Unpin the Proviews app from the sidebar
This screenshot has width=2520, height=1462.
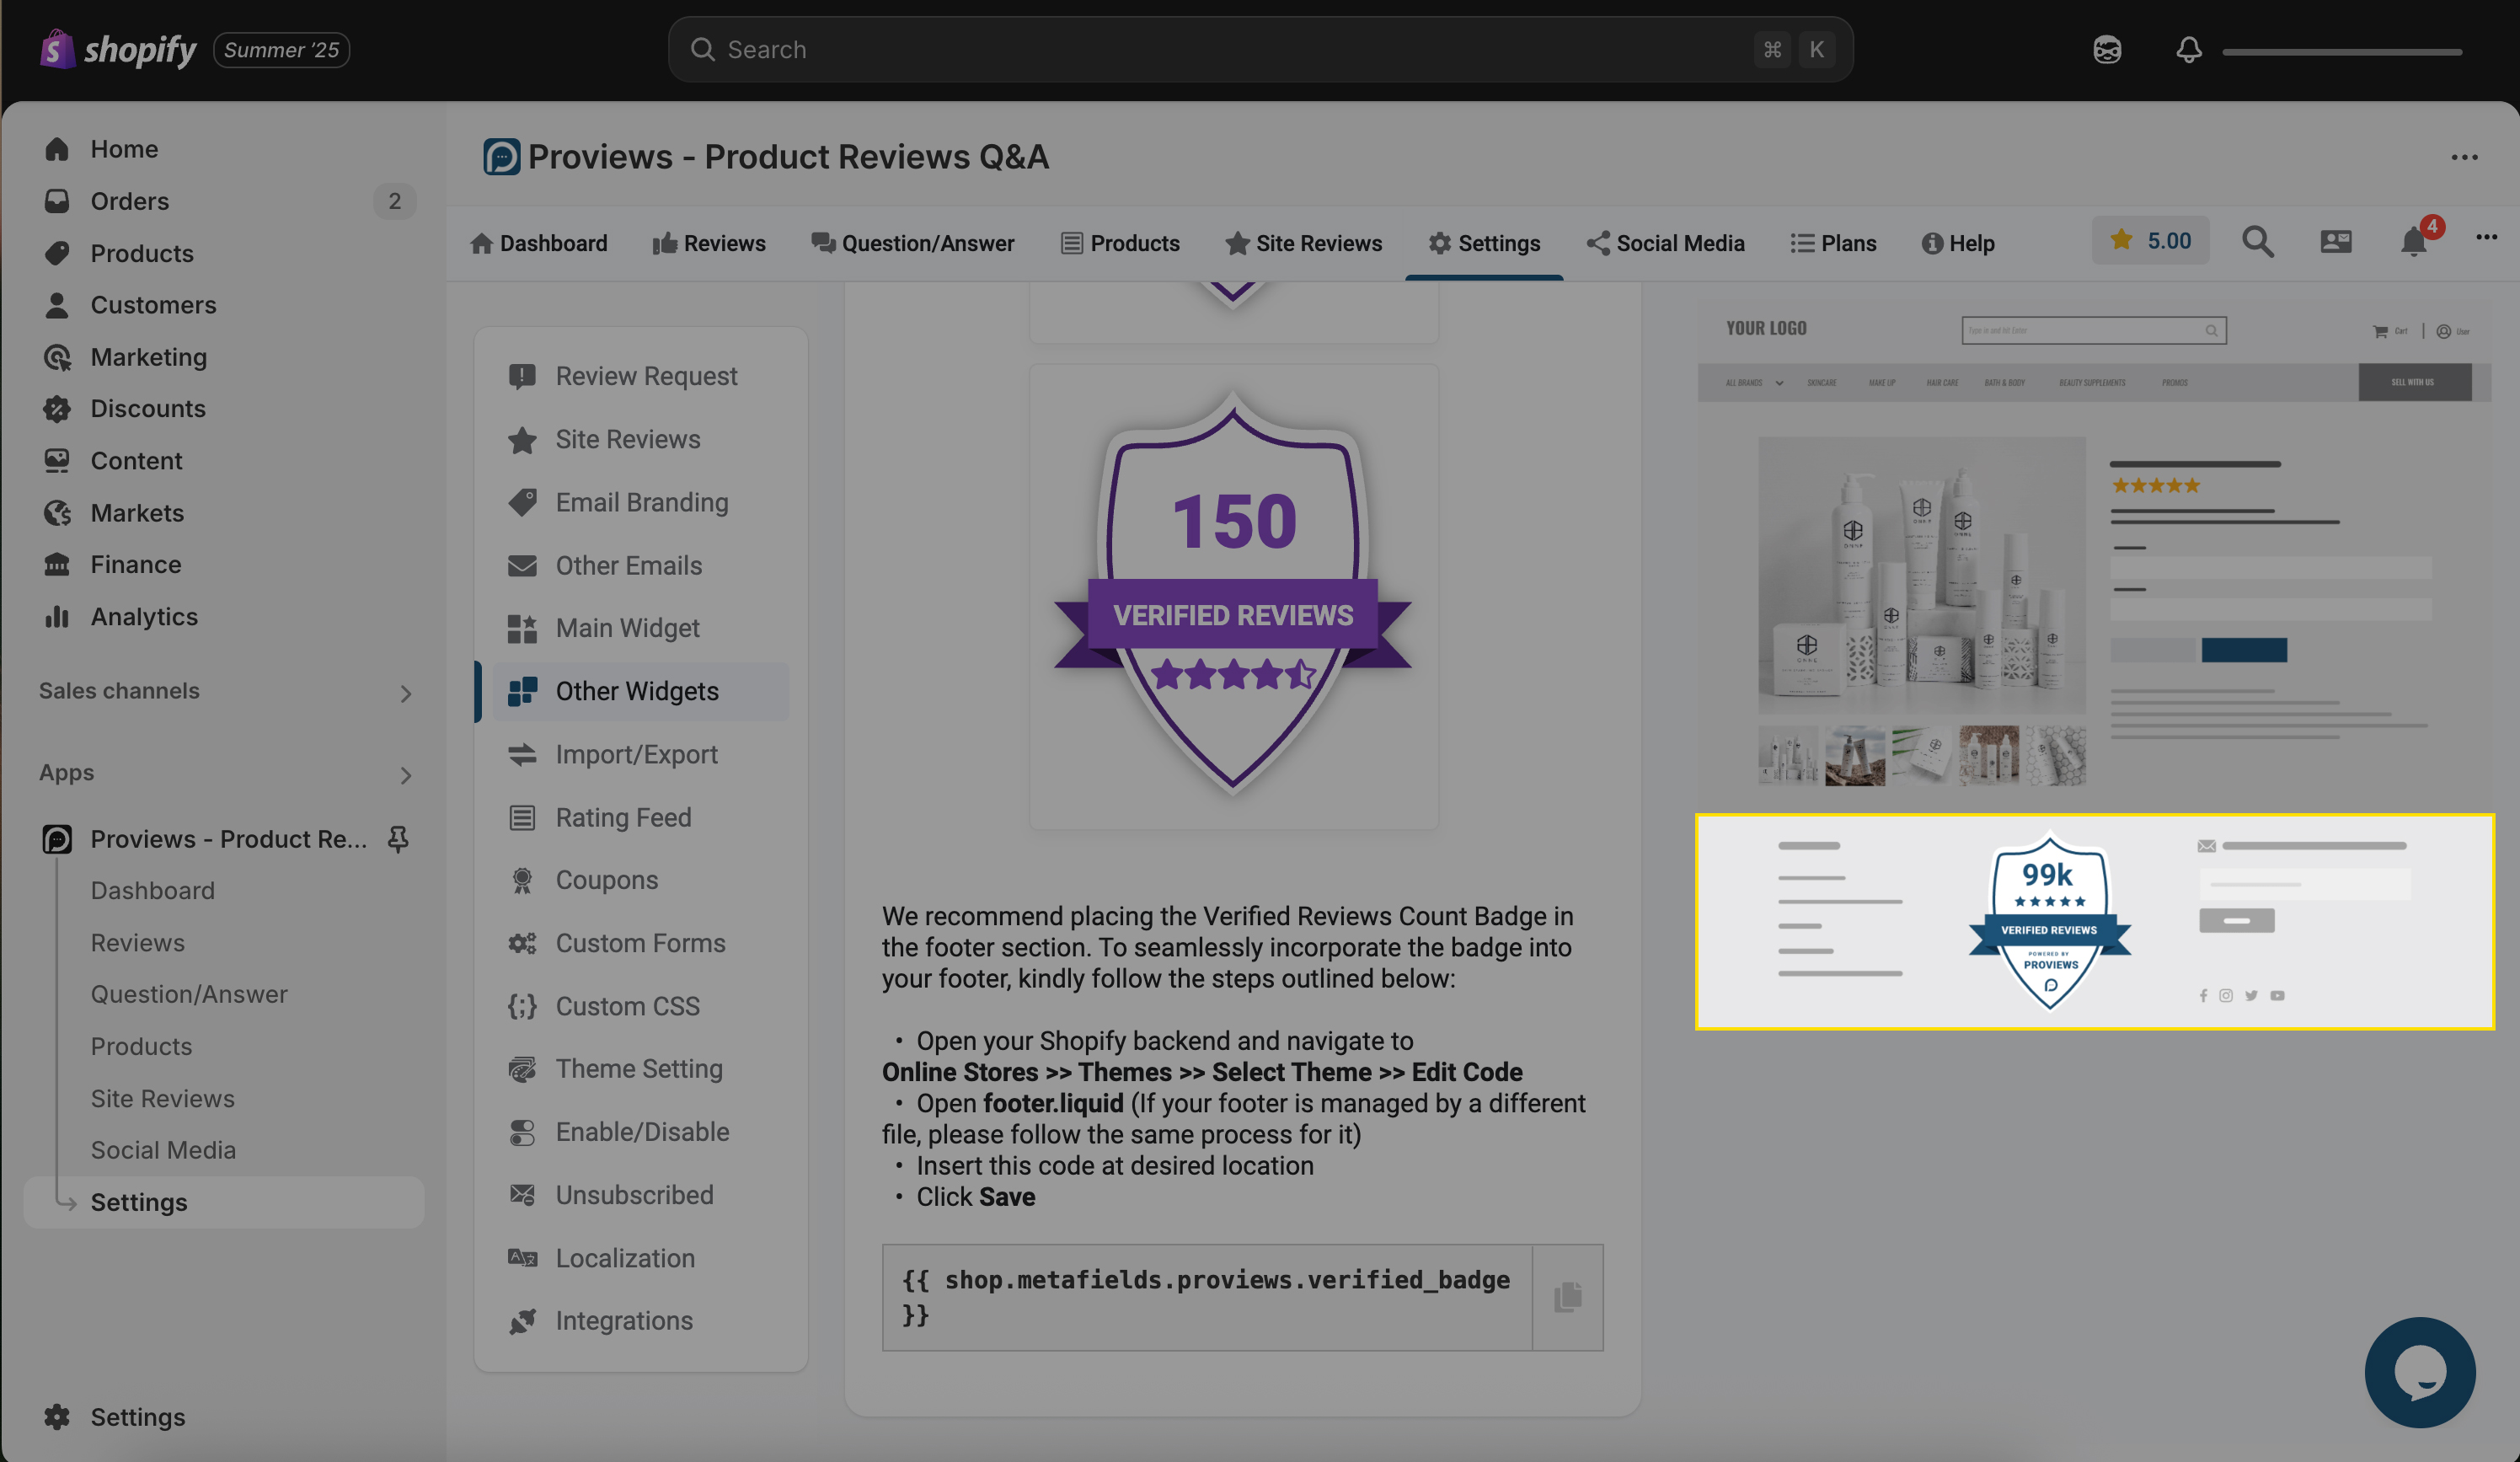click(397, 839)
